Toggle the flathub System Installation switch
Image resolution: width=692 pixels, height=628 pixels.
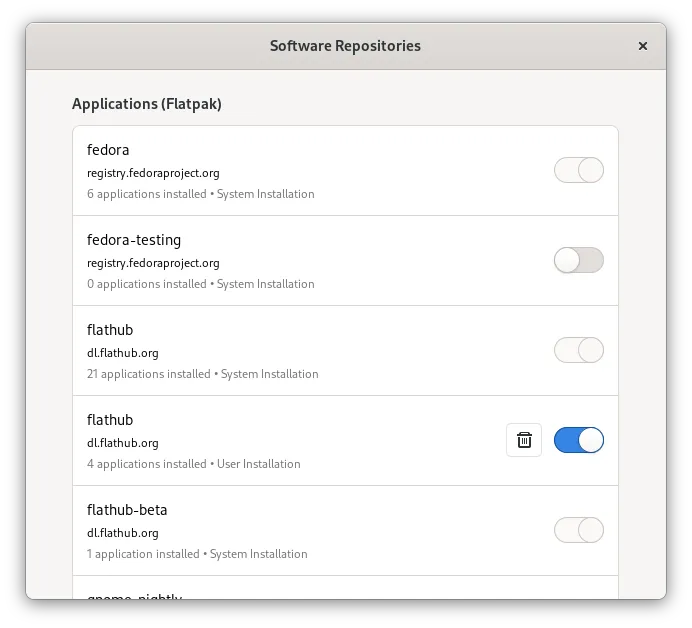(579, 350)
